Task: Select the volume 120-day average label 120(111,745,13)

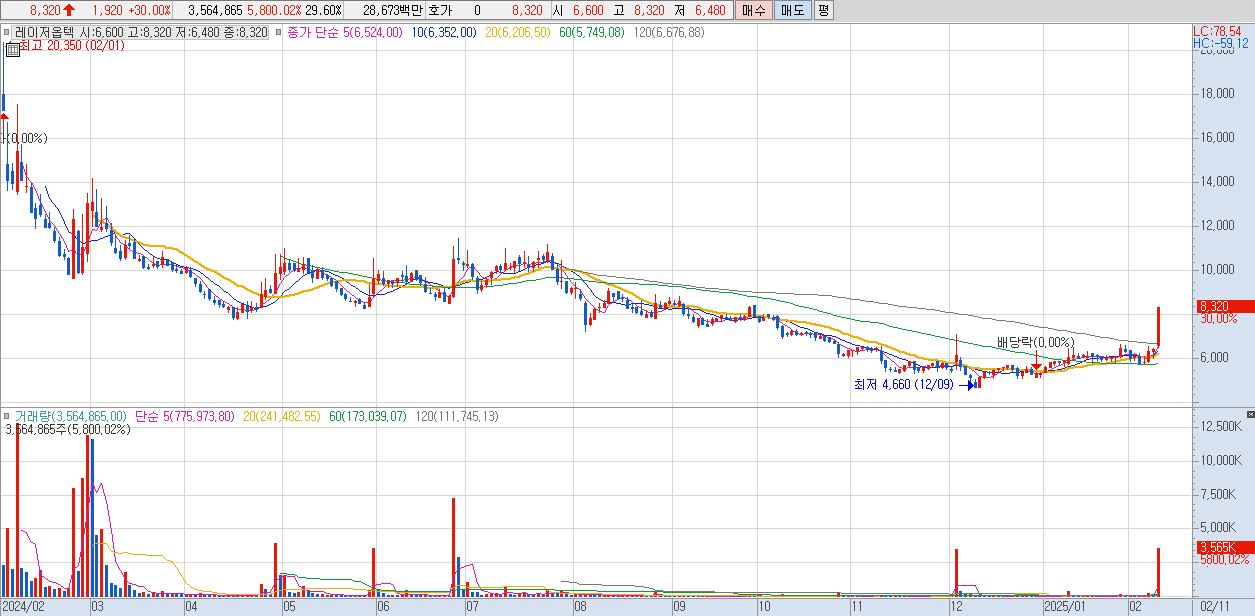Action: pos(455,416)
